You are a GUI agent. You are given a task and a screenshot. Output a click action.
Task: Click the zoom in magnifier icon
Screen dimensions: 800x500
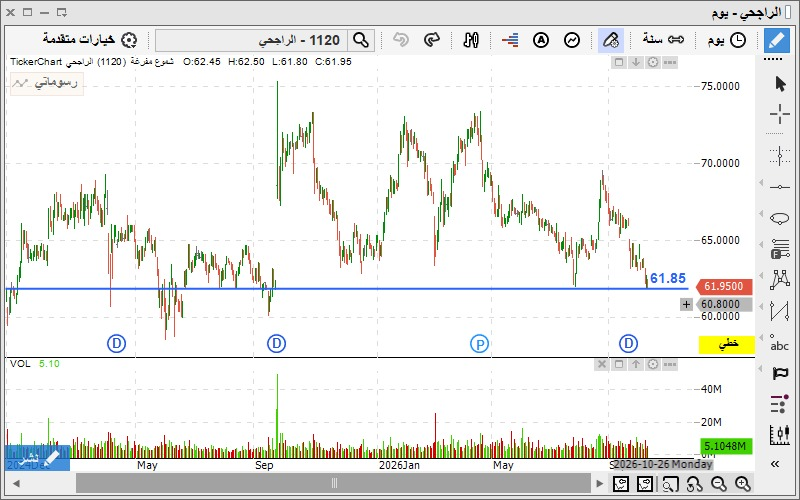coord(743,483)
